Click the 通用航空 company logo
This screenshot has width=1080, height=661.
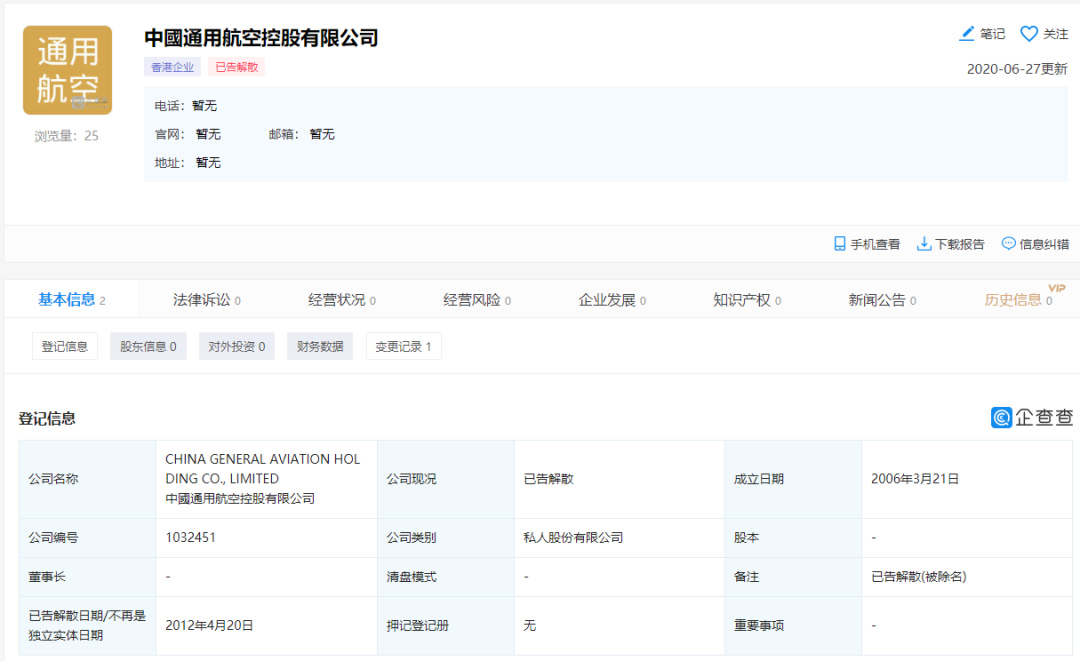68,70
